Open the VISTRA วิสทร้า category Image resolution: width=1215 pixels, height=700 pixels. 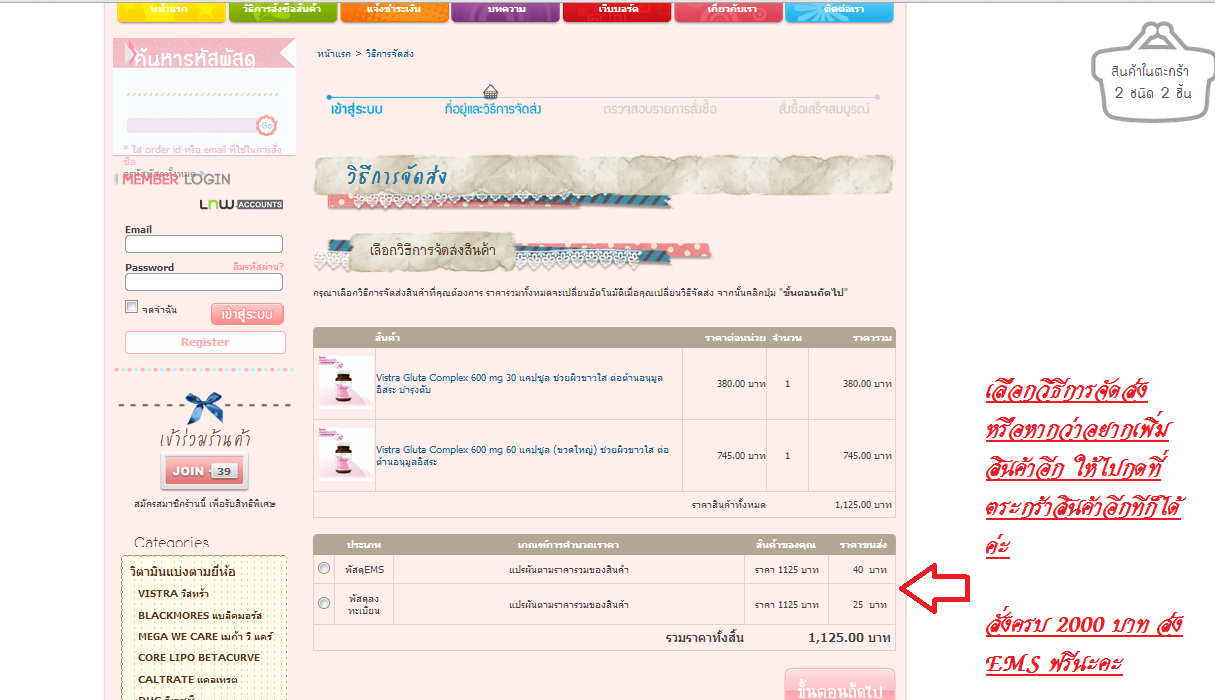[x=171, y=593]
